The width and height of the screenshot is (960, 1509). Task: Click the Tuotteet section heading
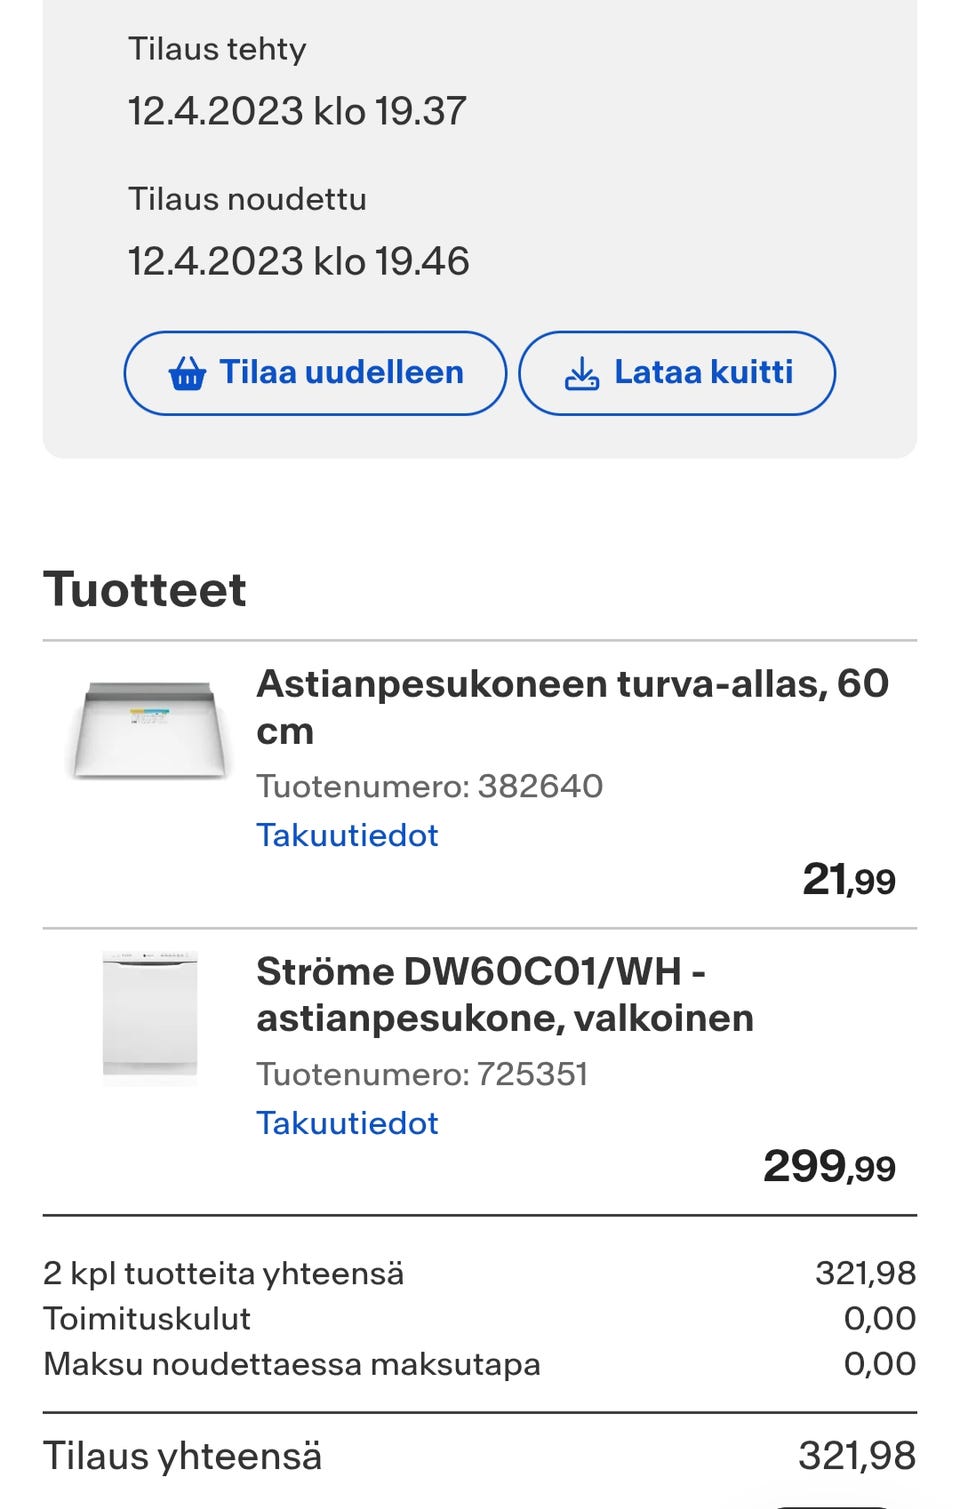pos(145,590)
